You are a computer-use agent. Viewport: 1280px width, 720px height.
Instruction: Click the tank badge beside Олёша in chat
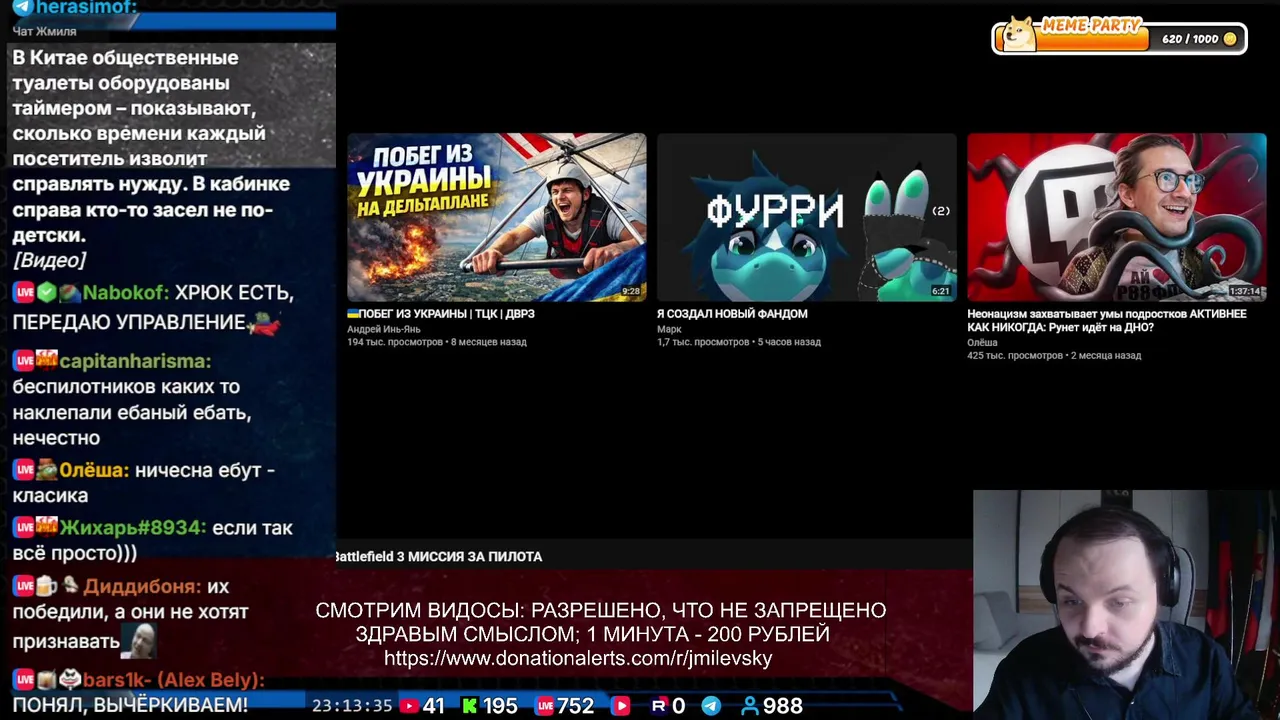(46, 470)
